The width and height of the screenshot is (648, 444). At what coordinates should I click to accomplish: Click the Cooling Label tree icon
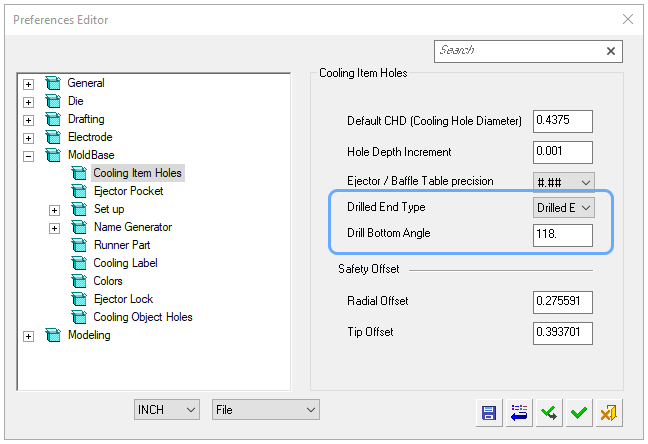(79, 263)
